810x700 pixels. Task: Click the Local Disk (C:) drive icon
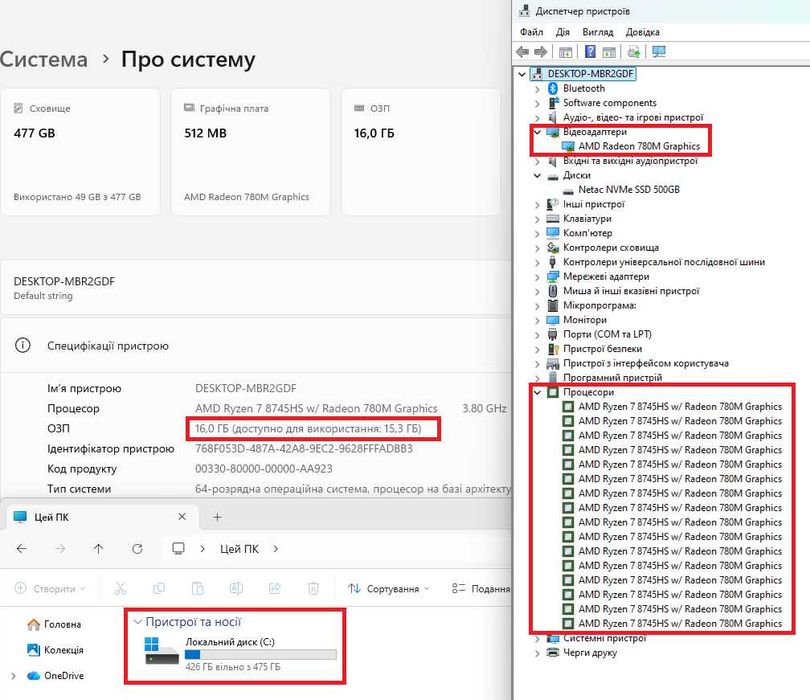(162, 651)
